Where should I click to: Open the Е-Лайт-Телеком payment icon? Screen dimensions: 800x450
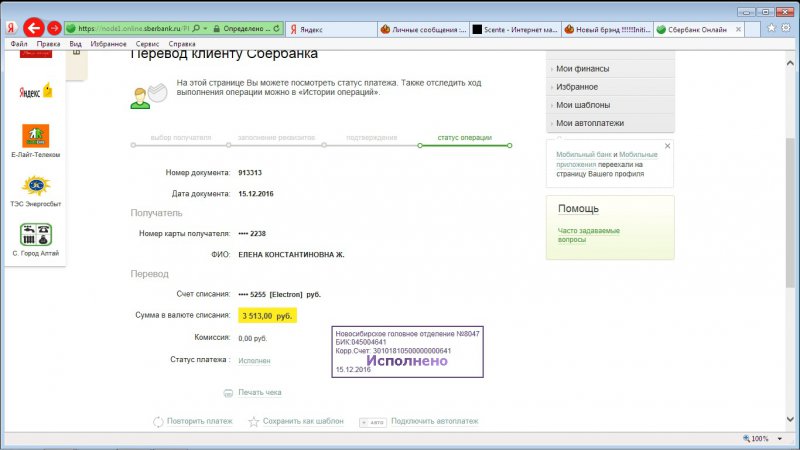click(36, 136)
